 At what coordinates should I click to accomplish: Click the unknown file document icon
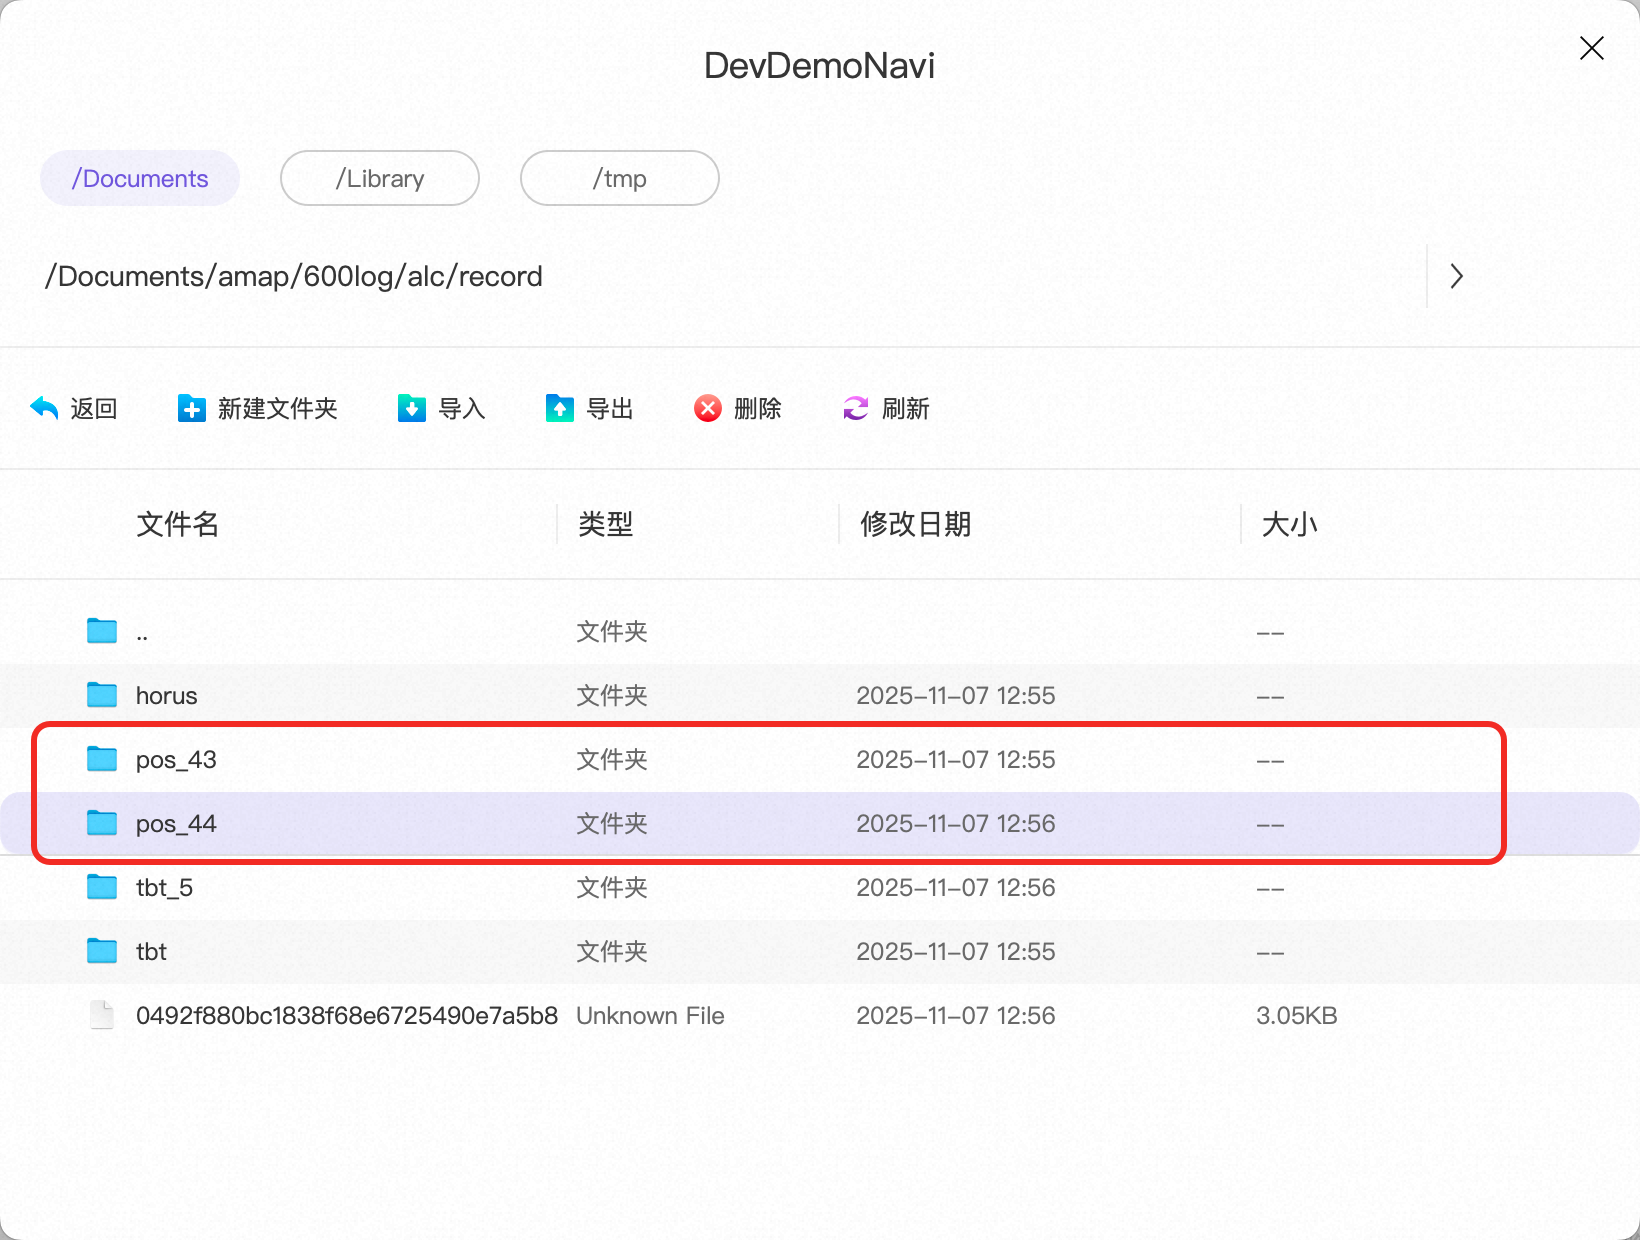102,1015
